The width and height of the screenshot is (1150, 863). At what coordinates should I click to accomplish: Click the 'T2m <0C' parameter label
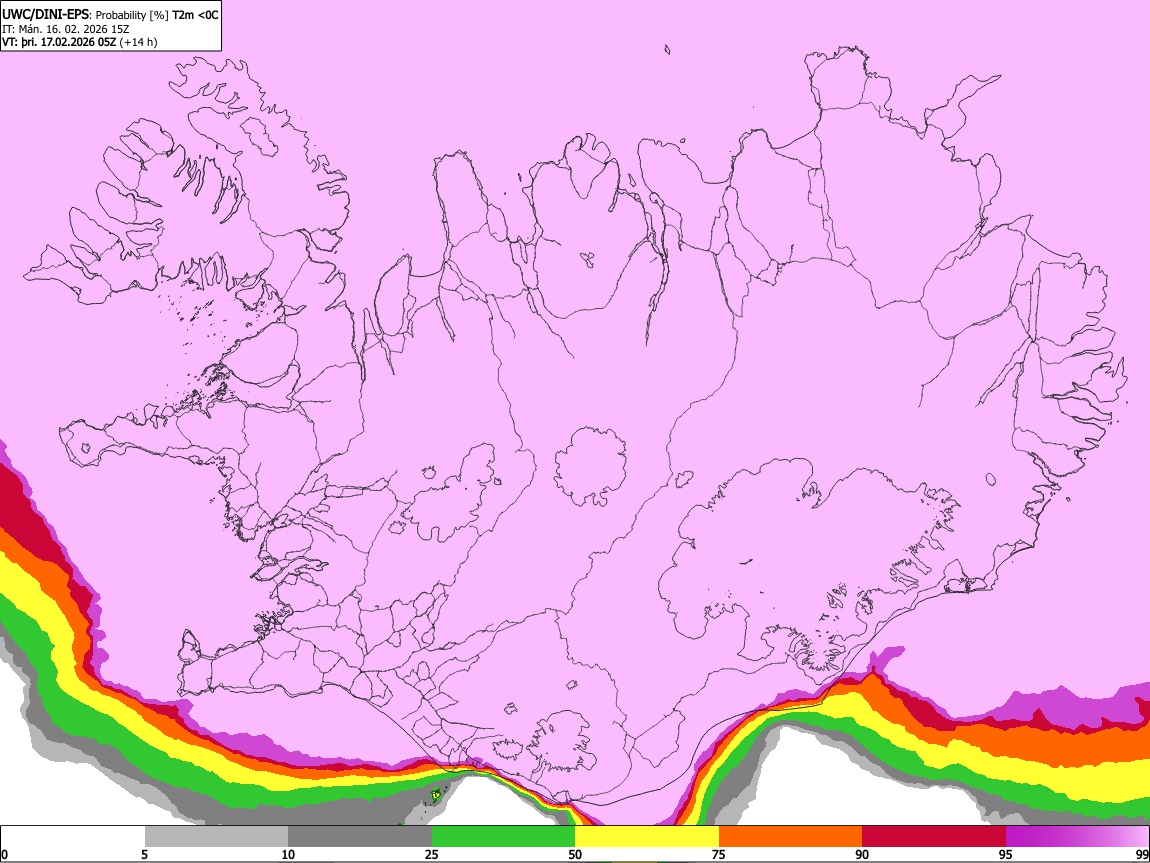[195, 15]
